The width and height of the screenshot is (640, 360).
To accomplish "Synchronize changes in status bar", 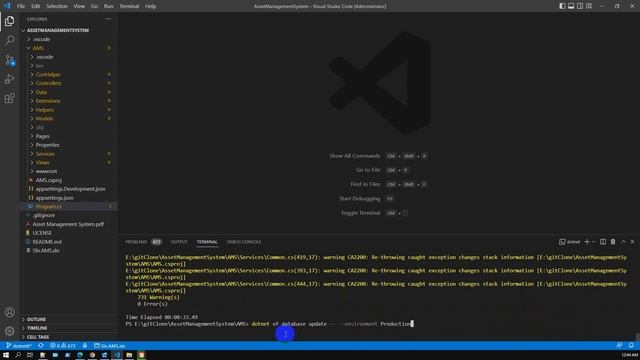I will [41, 346].
